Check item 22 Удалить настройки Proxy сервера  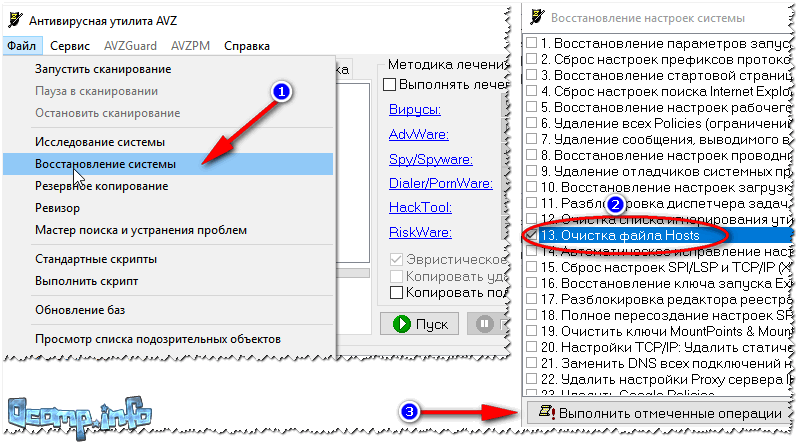[x=532, y=379]
